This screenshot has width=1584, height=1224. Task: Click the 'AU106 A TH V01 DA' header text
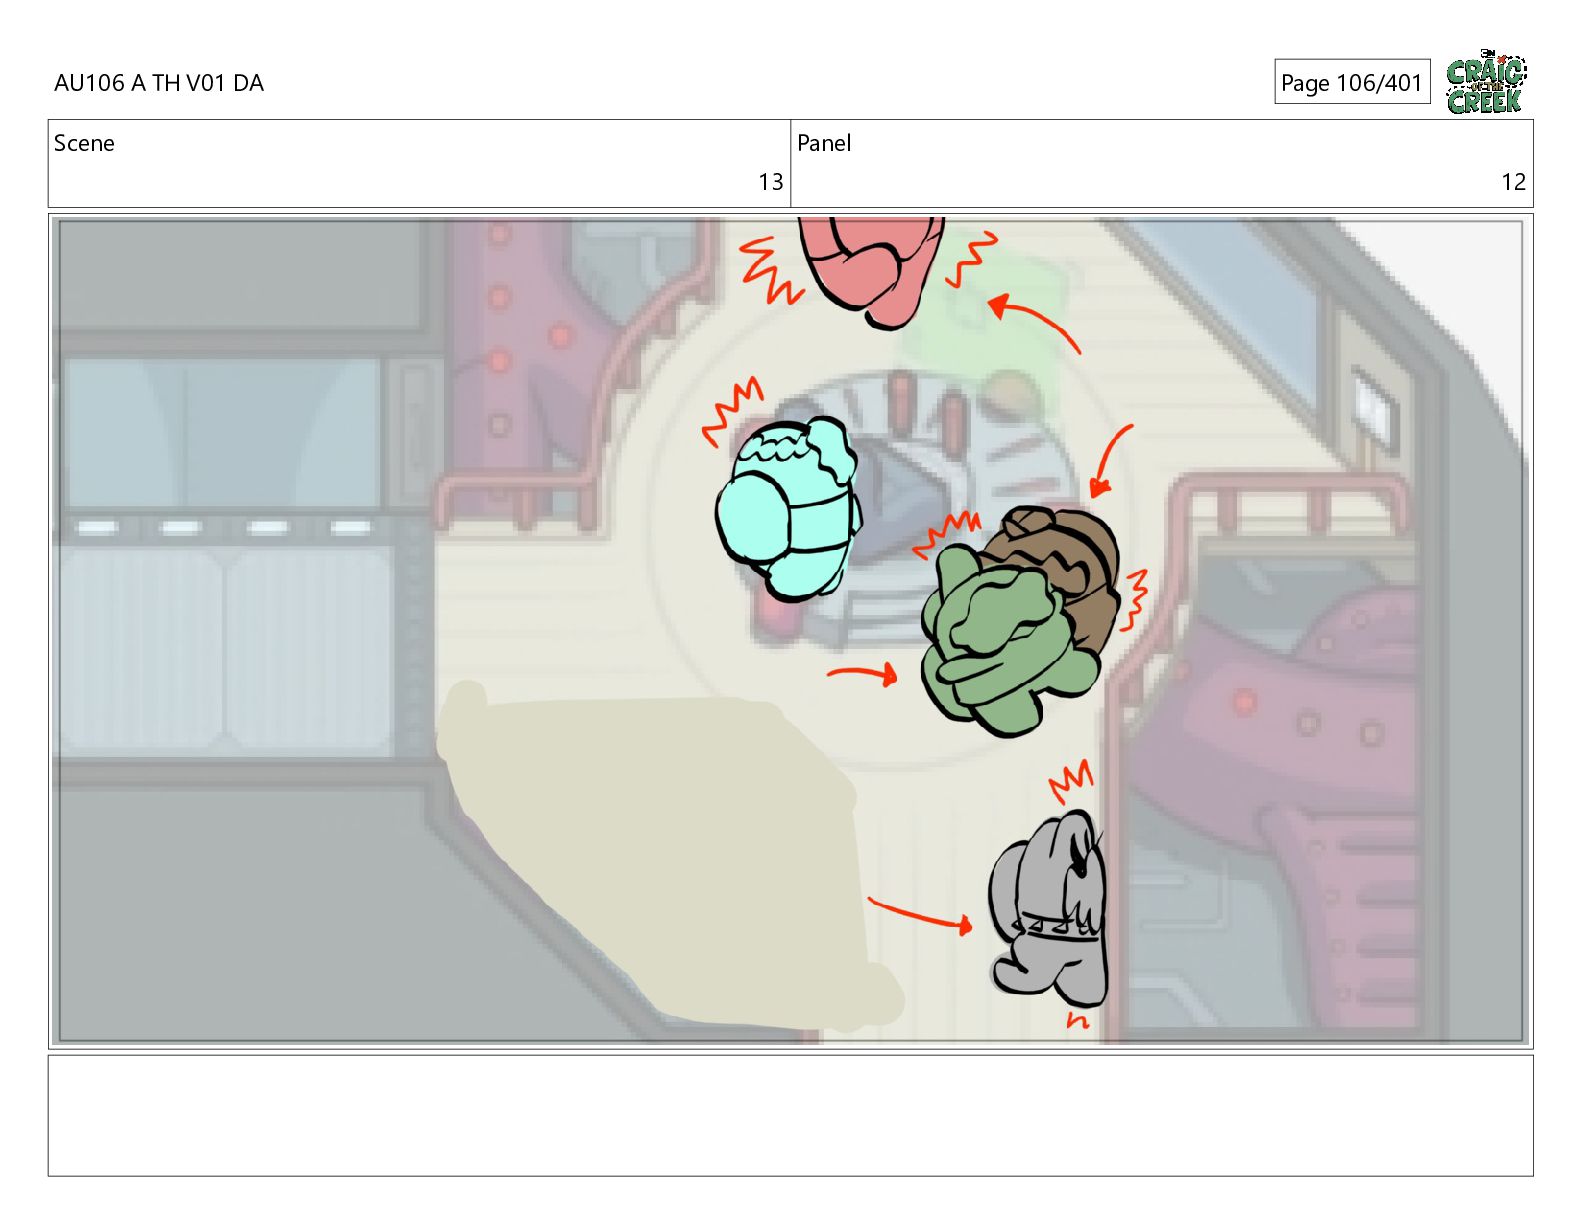click(x=159, y=83)
